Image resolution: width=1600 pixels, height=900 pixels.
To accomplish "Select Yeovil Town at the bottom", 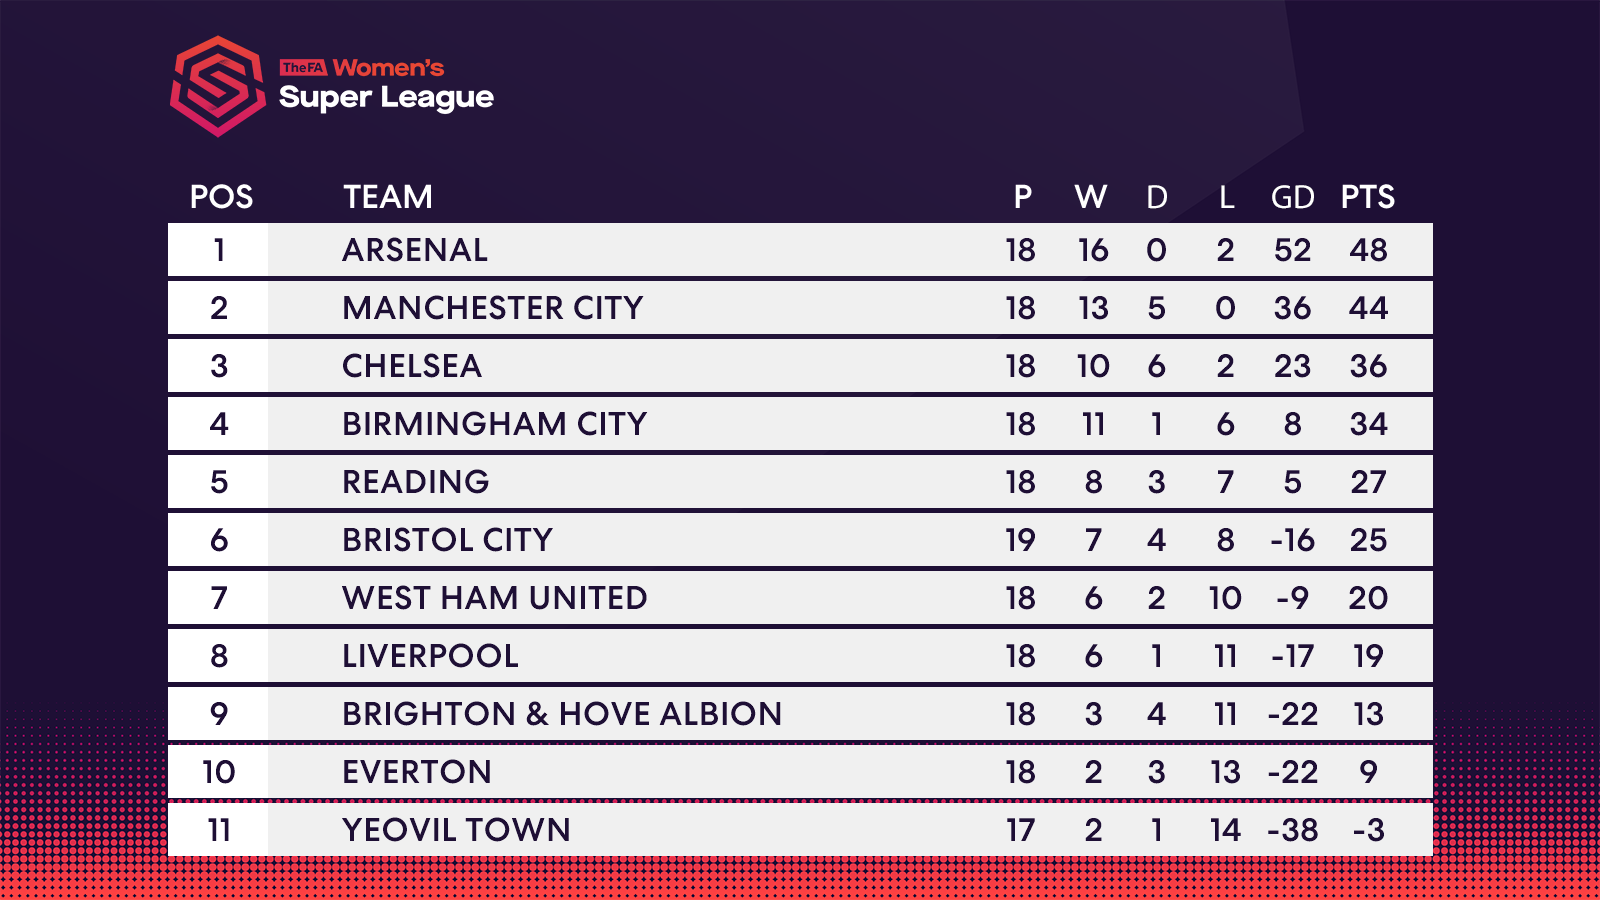I will [456, 830].
